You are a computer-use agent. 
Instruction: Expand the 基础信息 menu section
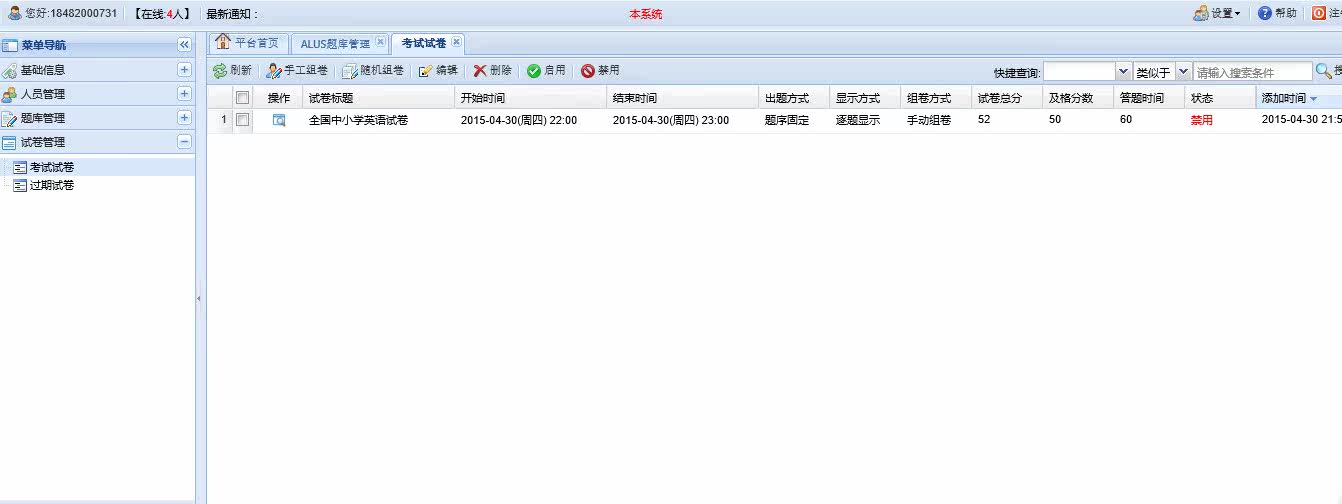(184, 69)
